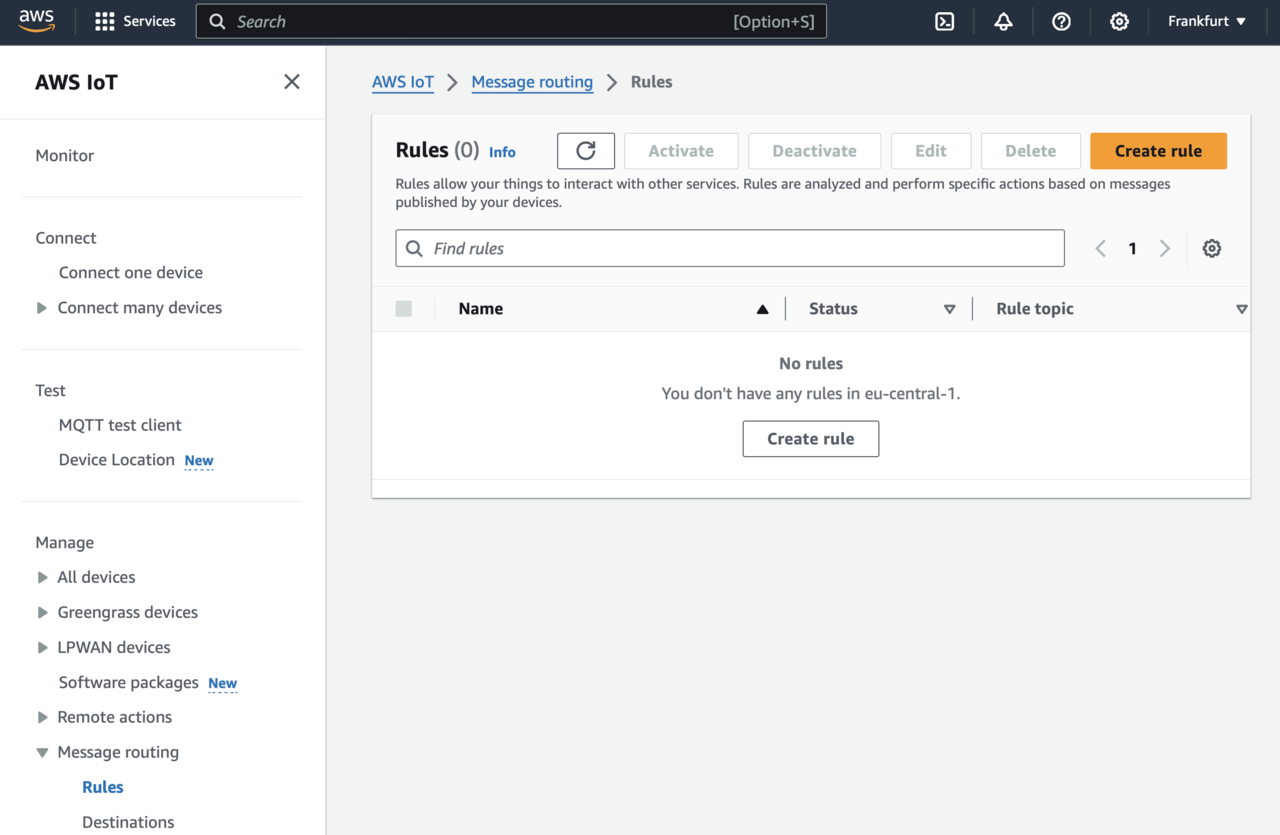Open the Frankfurt region dropdown

pos(1207,21)
